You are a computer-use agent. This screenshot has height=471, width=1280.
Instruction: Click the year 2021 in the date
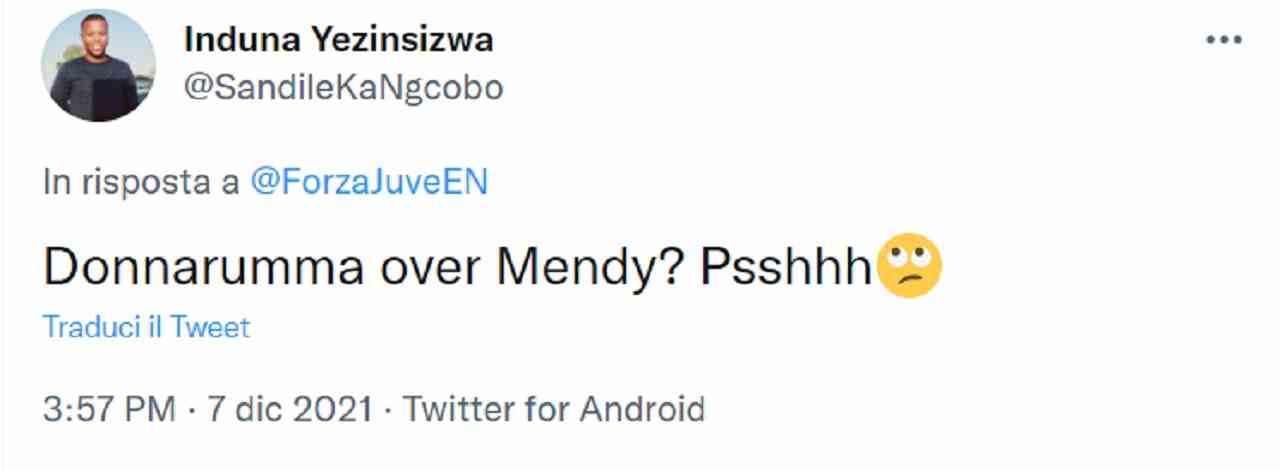[335, 409]
